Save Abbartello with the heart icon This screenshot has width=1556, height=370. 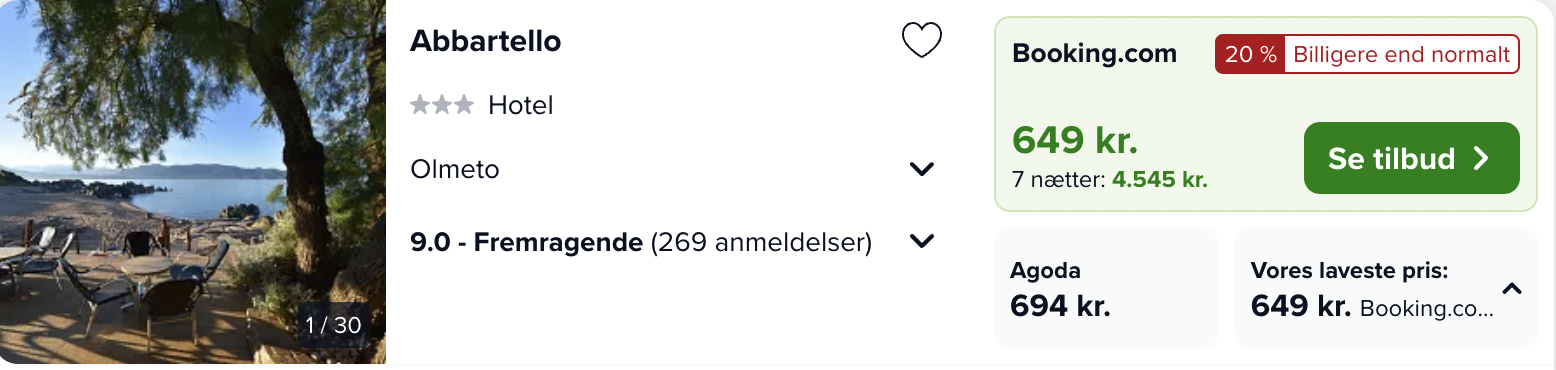(x=922, y=41)
